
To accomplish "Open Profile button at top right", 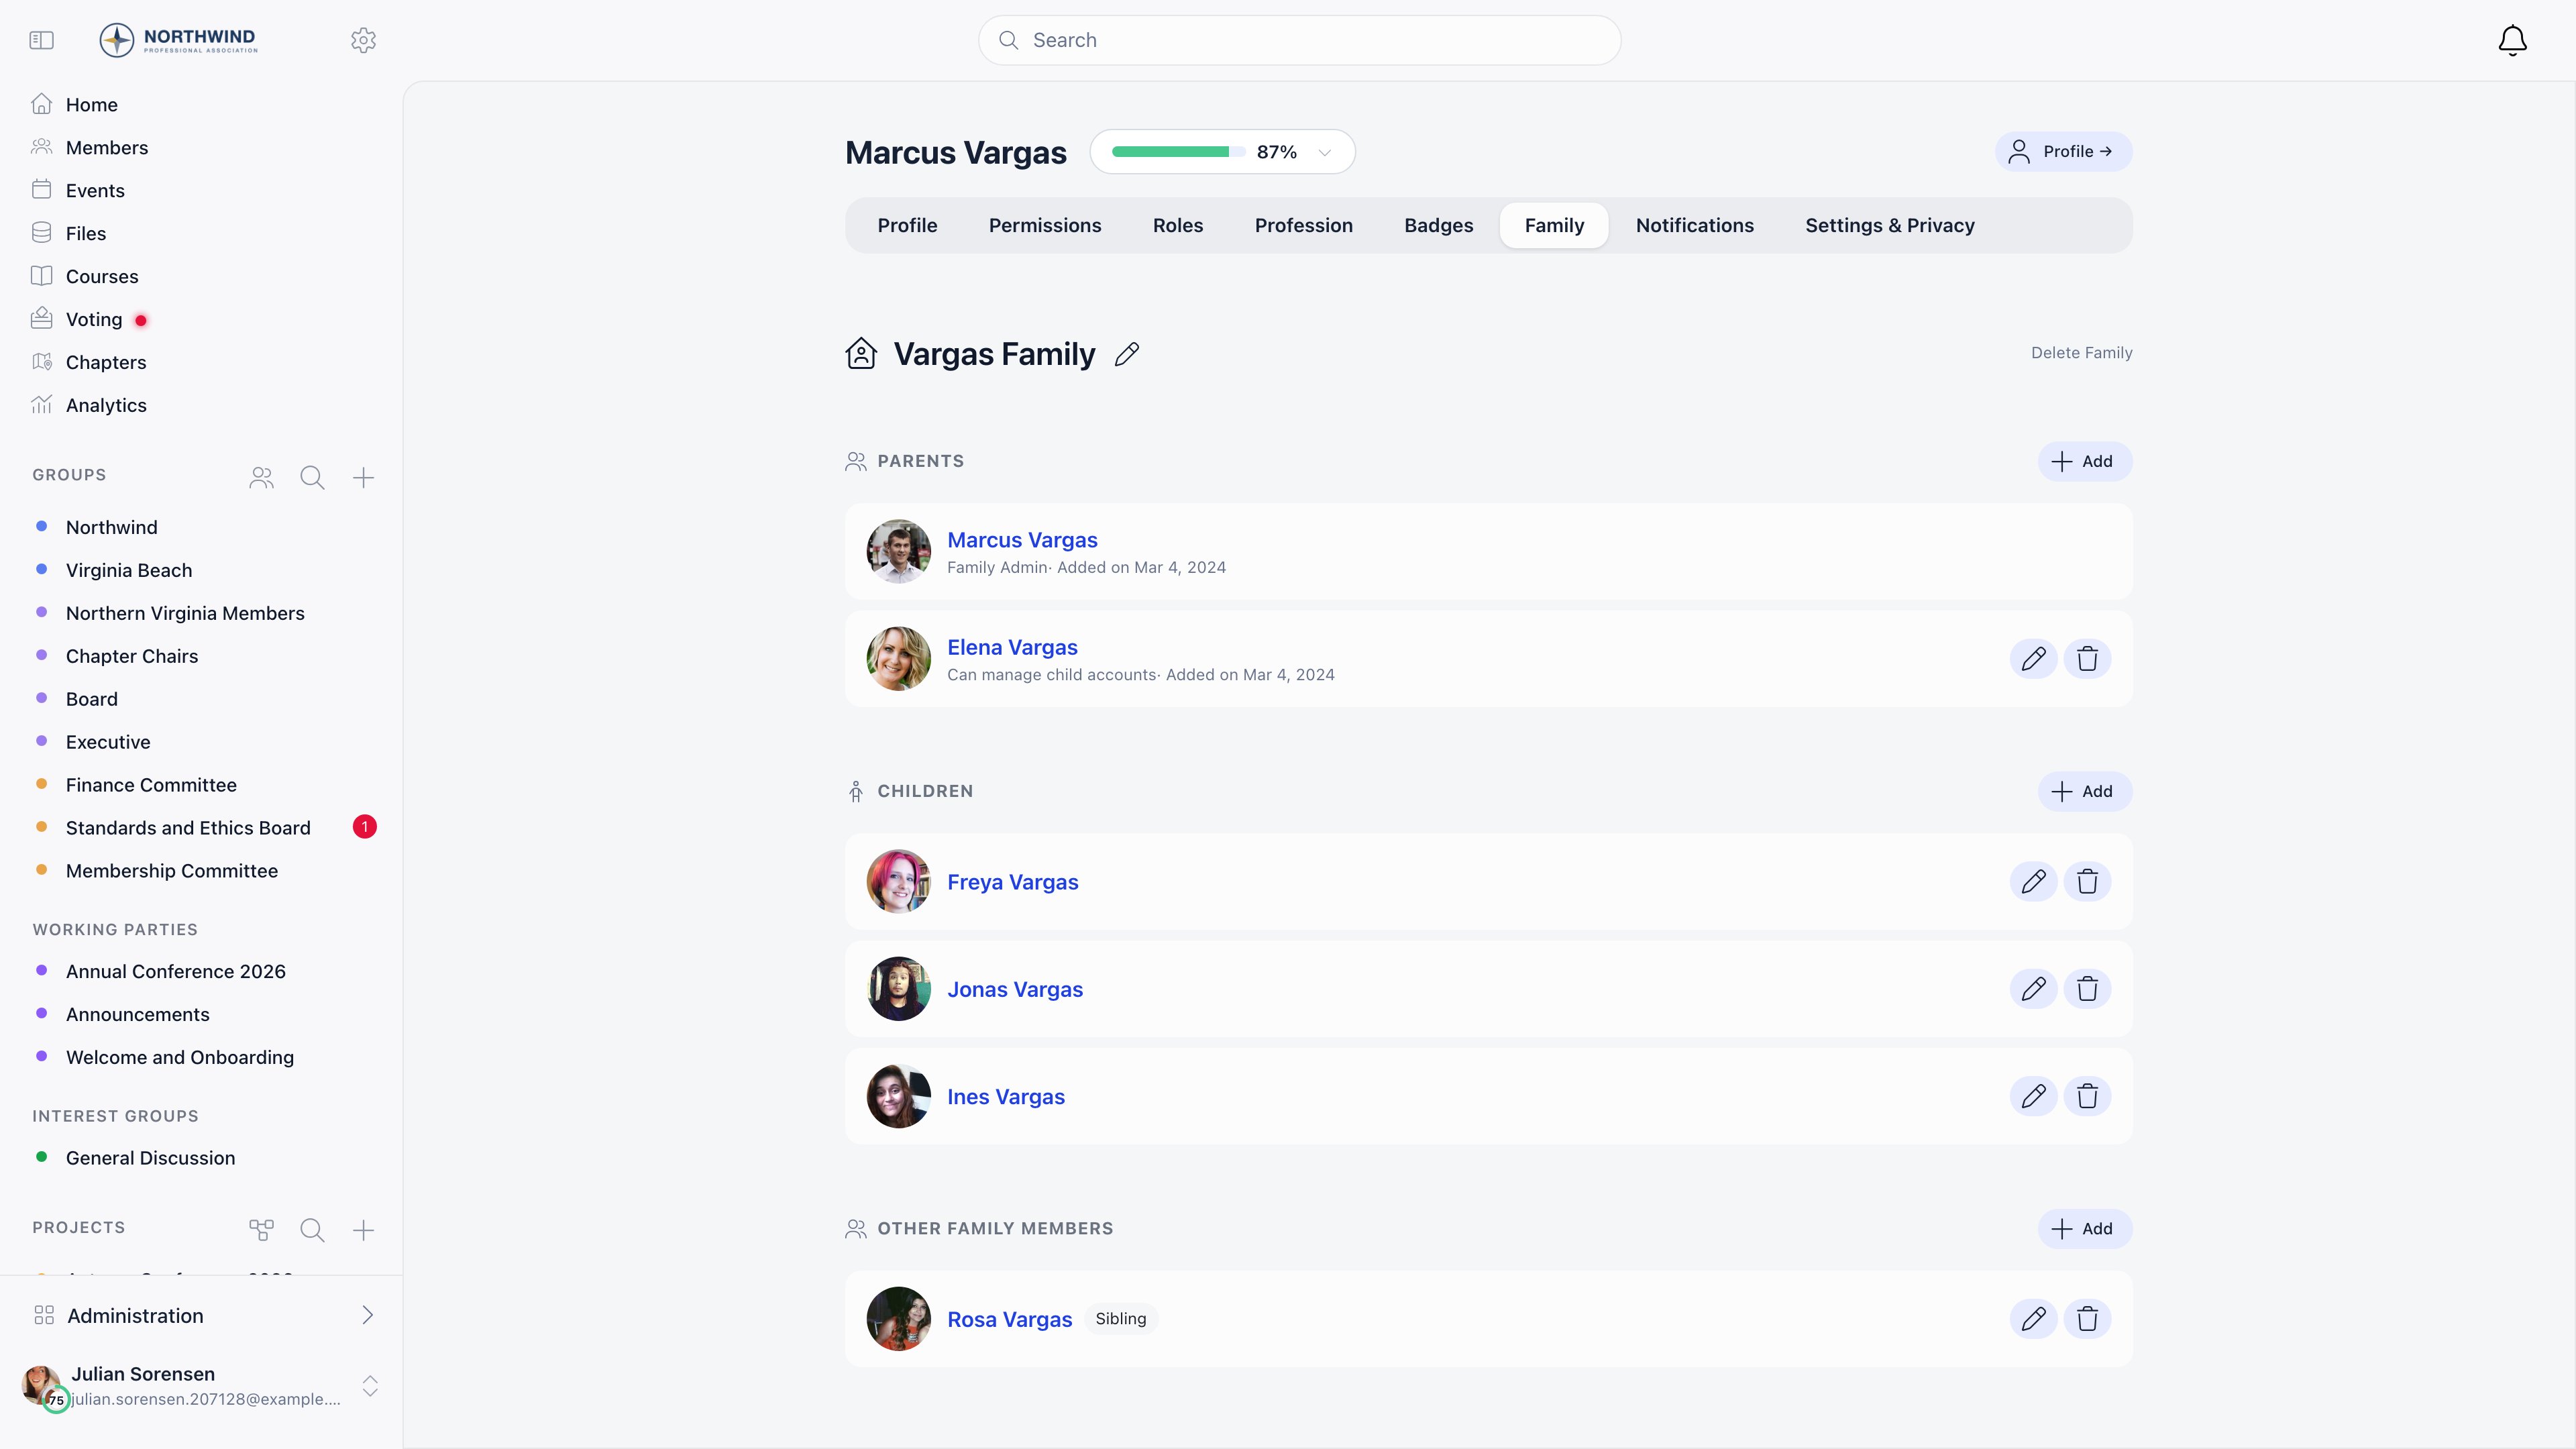I will tap(2063, 152).
